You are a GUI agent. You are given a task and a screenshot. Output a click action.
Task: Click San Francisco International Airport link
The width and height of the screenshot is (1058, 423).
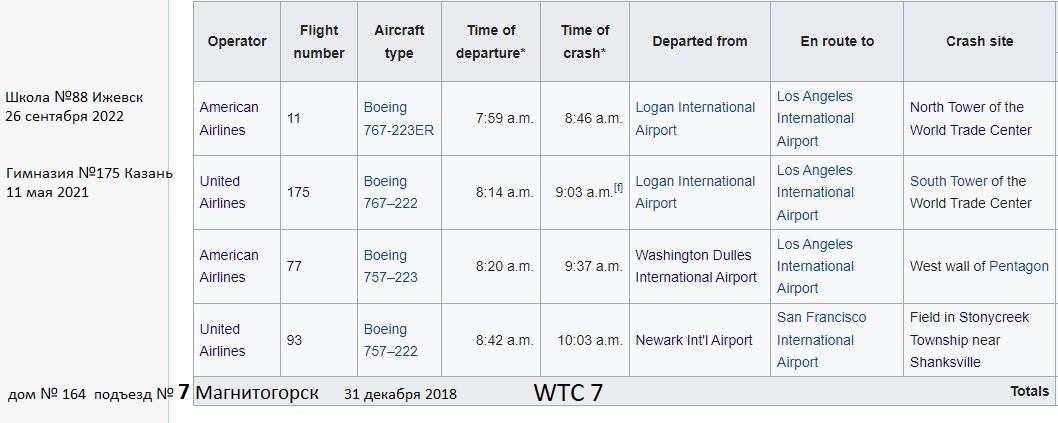click(x=821, y=340)
